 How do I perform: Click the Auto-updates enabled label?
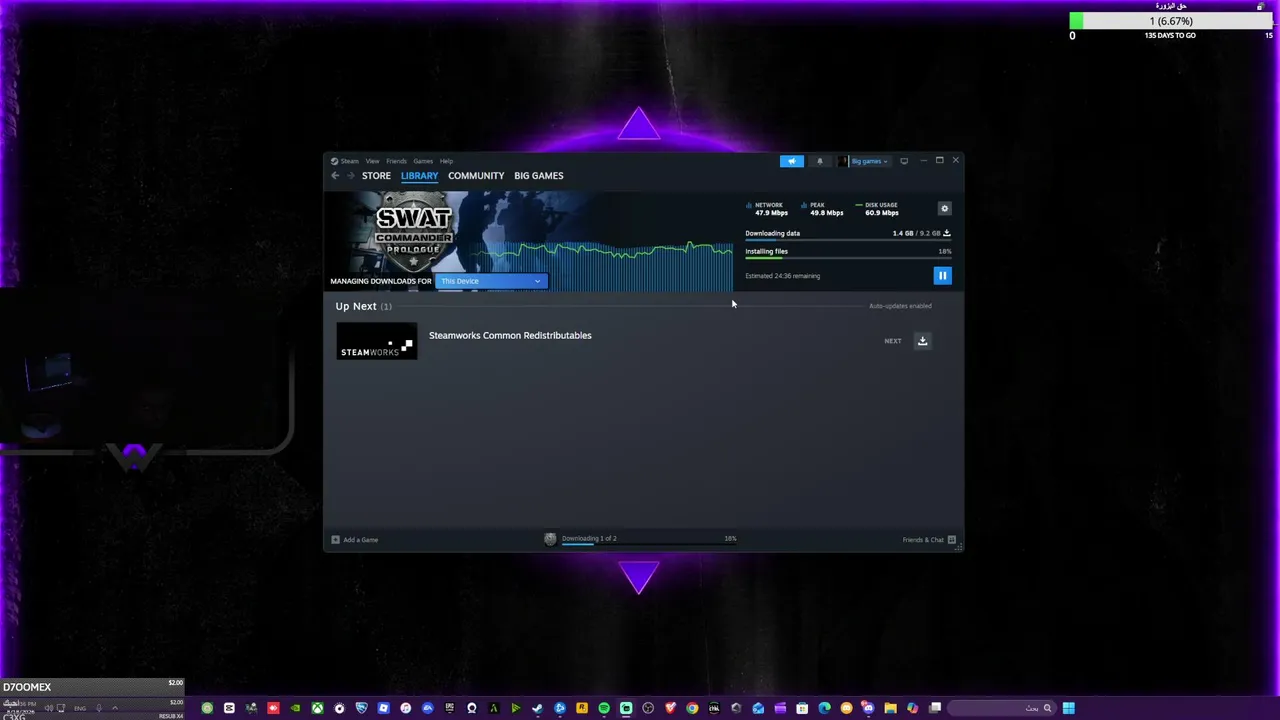click(900, 306)
